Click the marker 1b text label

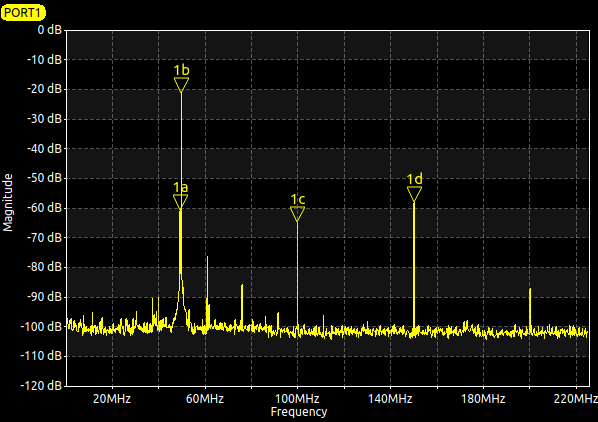(x=181, y=70)
